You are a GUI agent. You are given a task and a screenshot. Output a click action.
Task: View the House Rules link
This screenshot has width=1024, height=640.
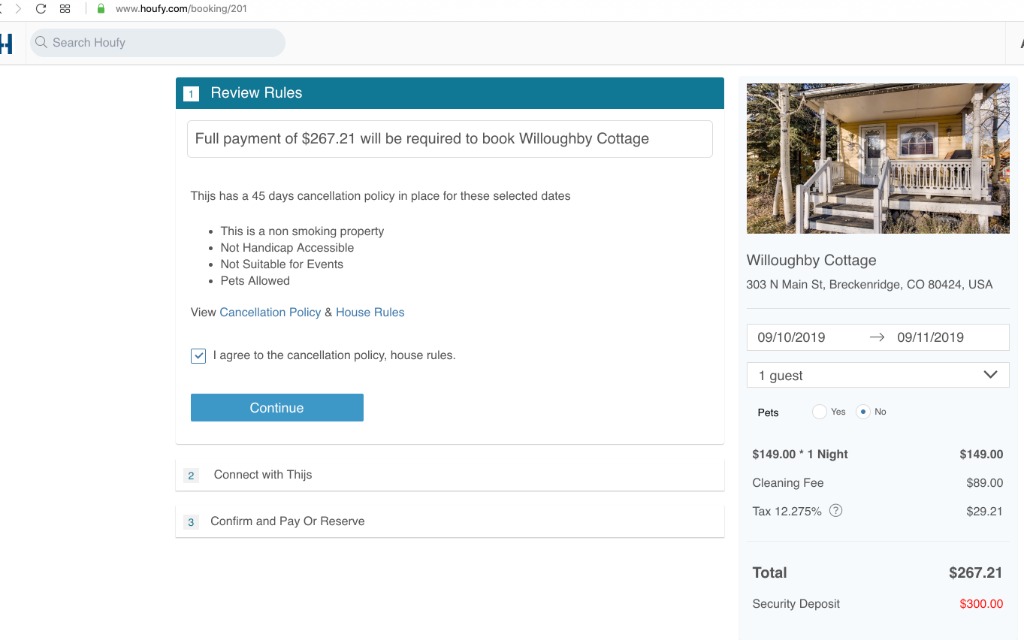tap(370, 312)
